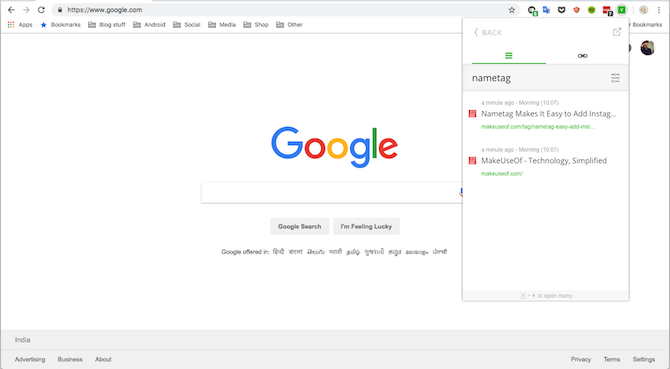This screenshot has height=369, width=670.
Task: Open the Blog stuff bookmarks folder
Action: click(107, 25)
